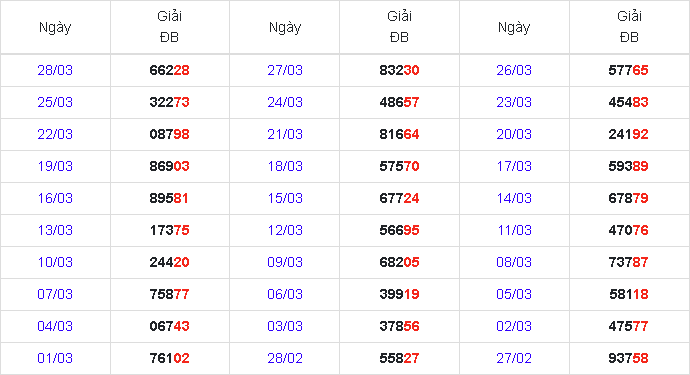The width and height of the screenshot is (690, 375).
Task: Select the 25/03 result date
Action: click(55, 102)
